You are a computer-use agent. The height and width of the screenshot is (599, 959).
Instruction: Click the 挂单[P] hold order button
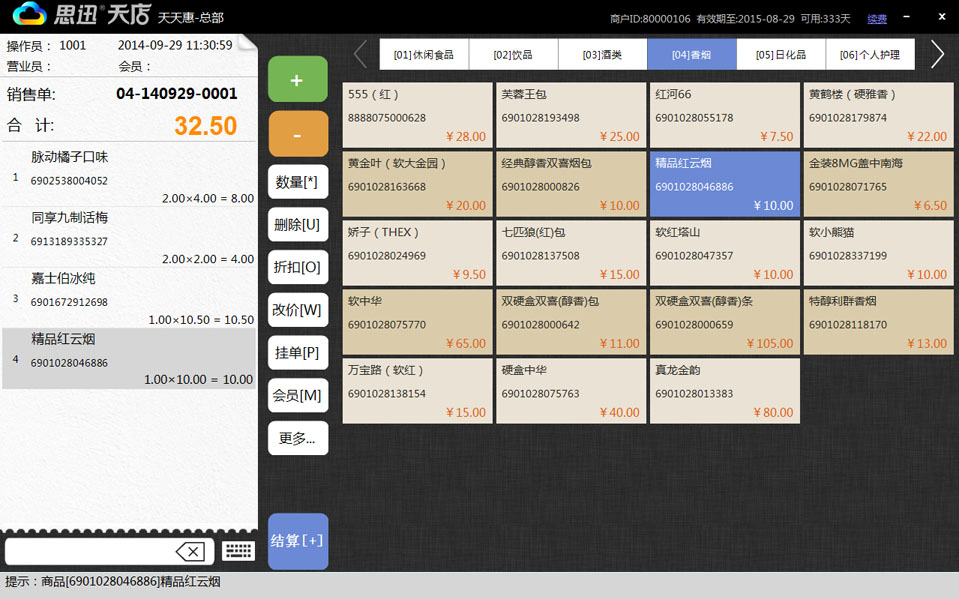coord(298,353)
